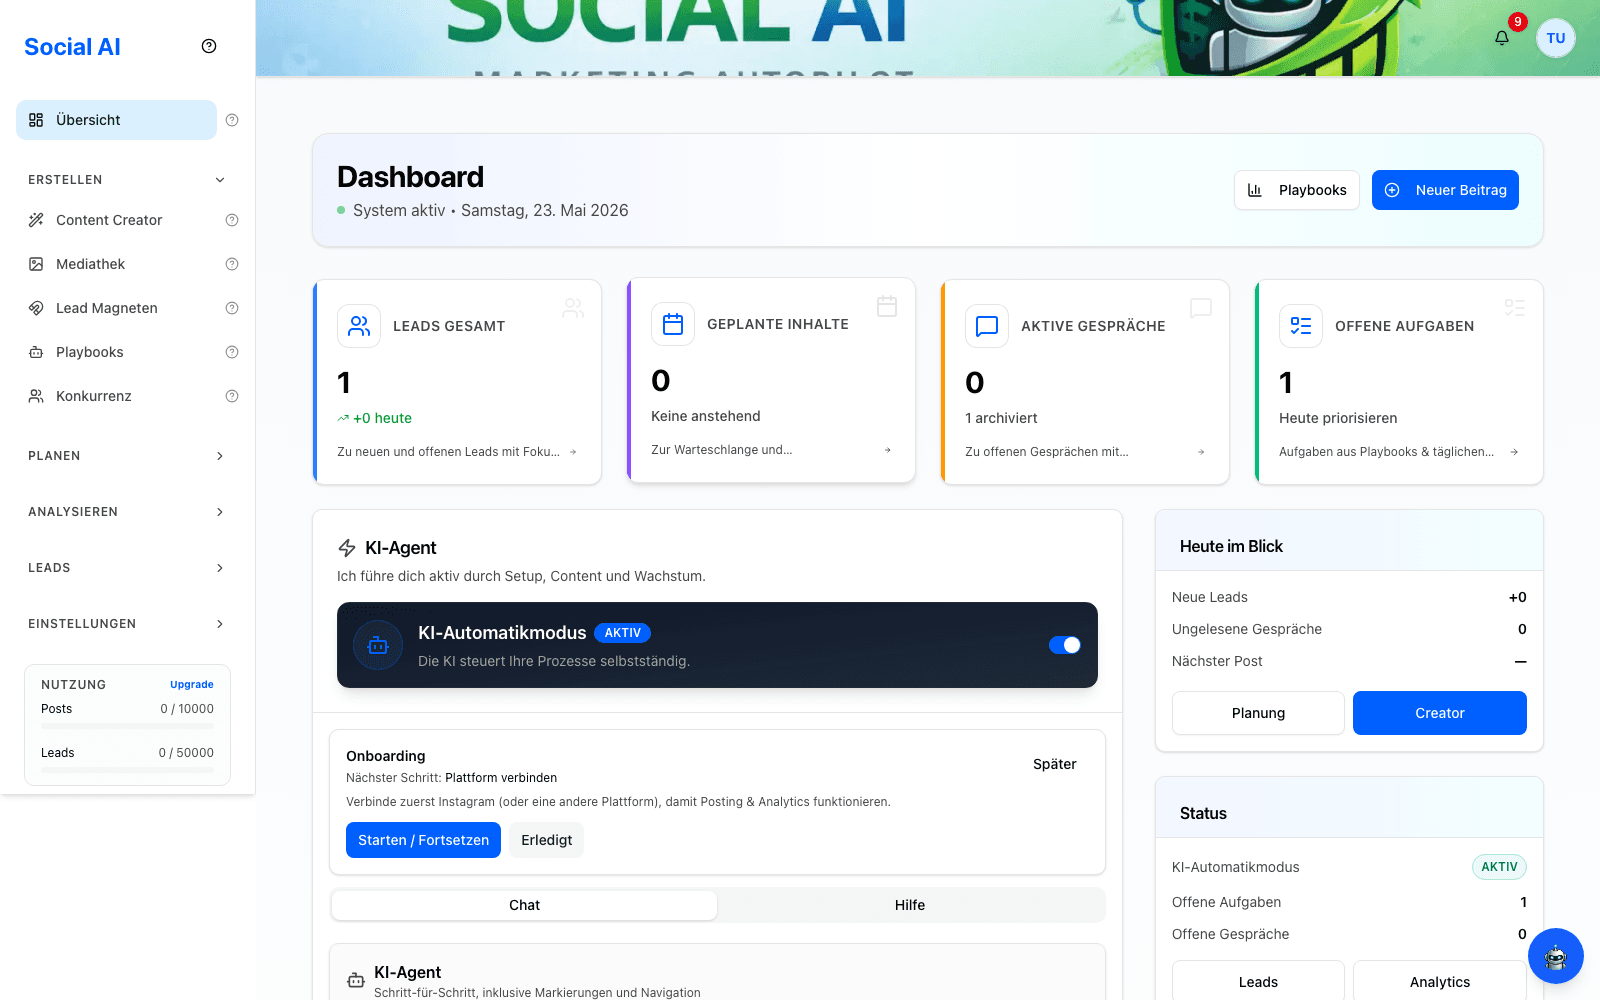Expand the PLANEN sidebar section
1600x1000 pixels.
[127, 456]
